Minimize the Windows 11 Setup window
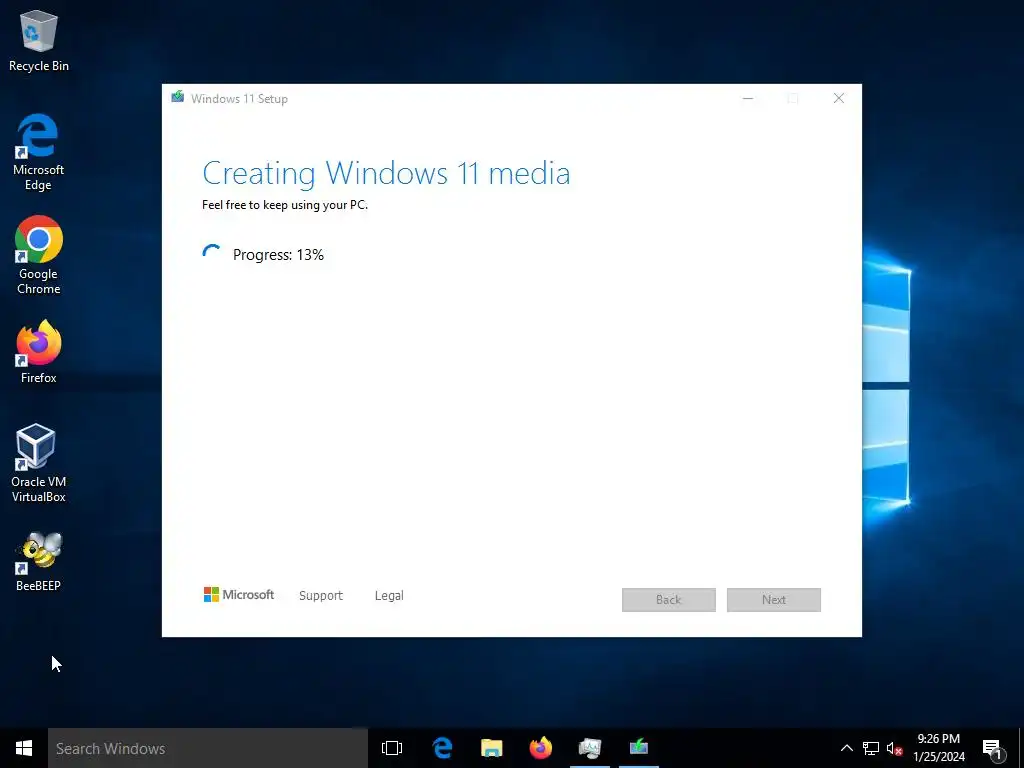 click(x=748, y=99)
